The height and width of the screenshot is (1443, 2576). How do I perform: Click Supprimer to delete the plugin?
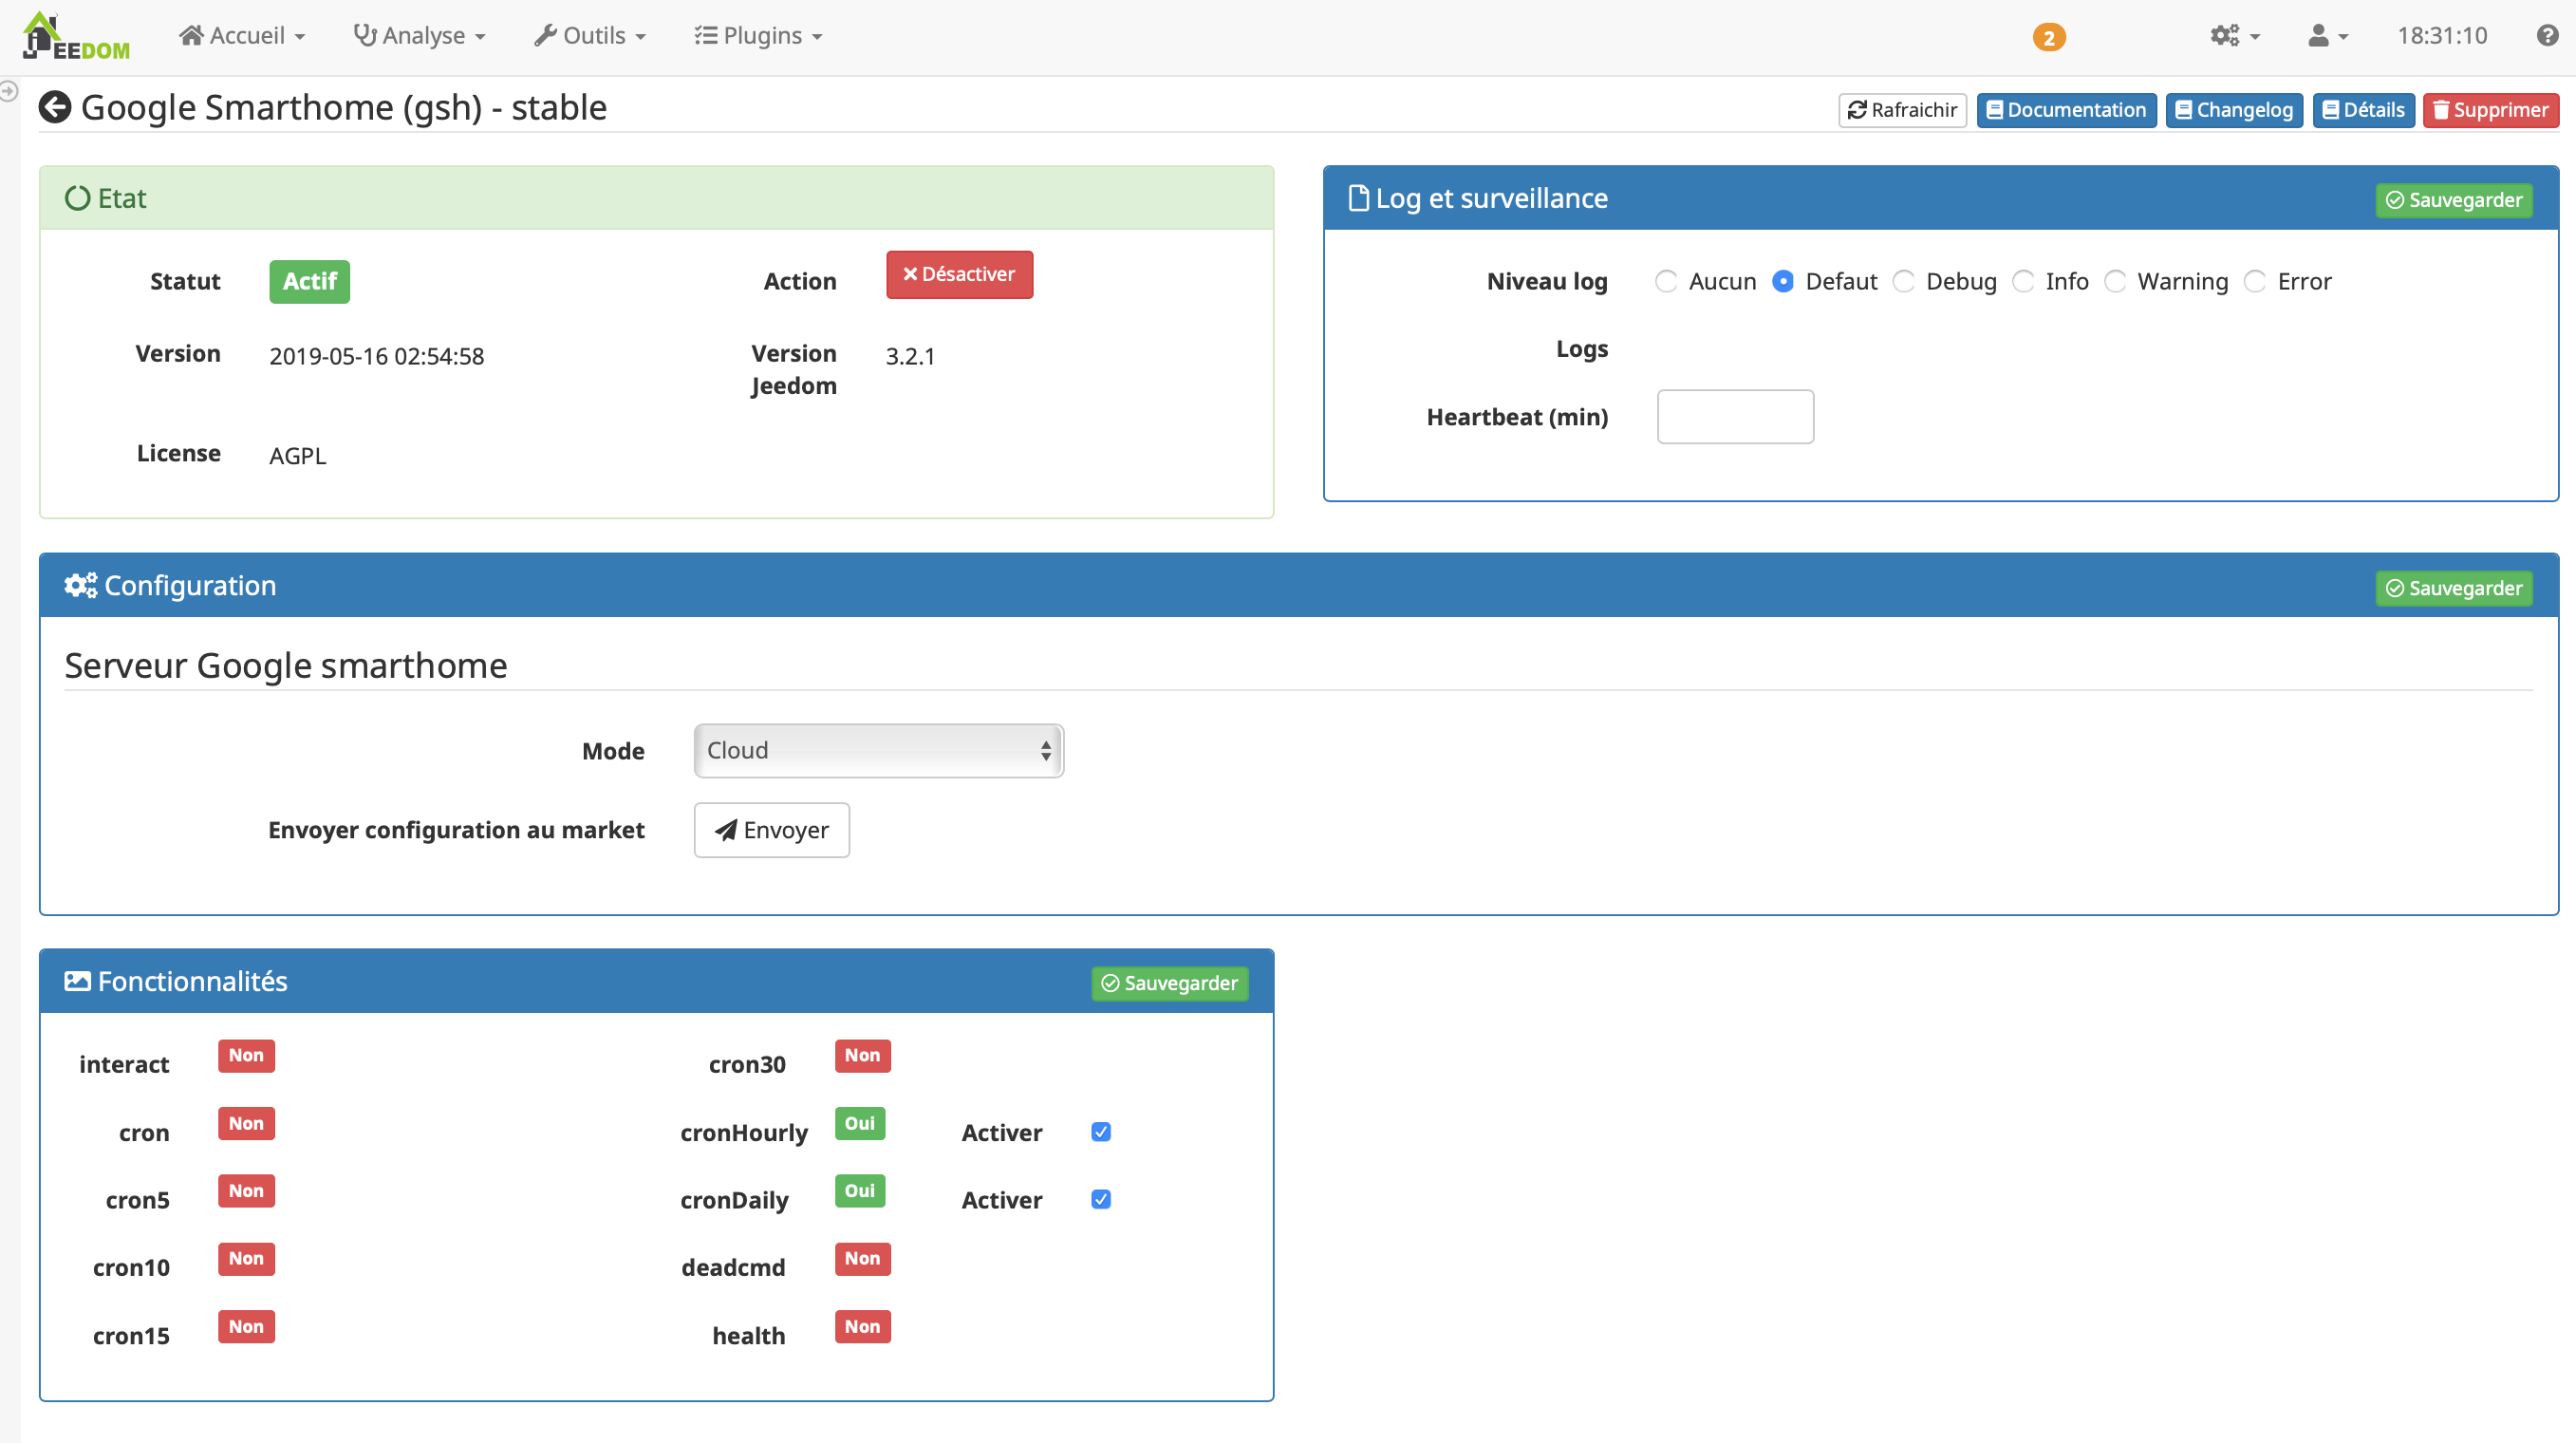point(2490,110)
